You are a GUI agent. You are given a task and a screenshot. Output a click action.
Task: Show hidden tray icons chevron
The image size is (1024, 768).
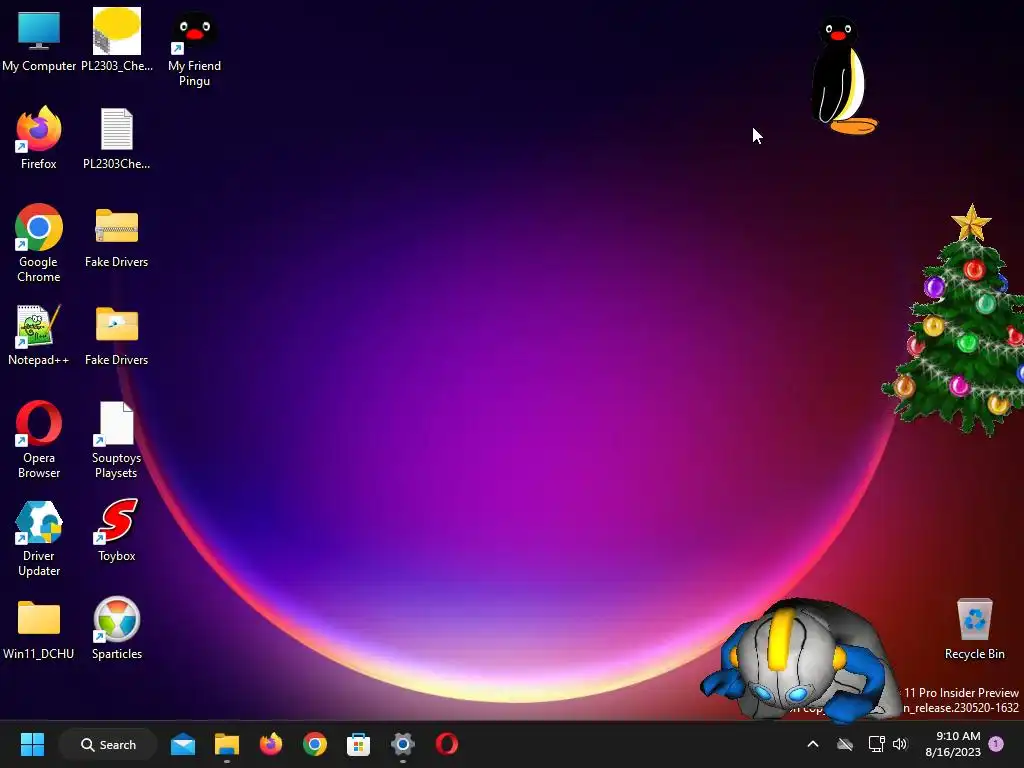click(813, 744)
